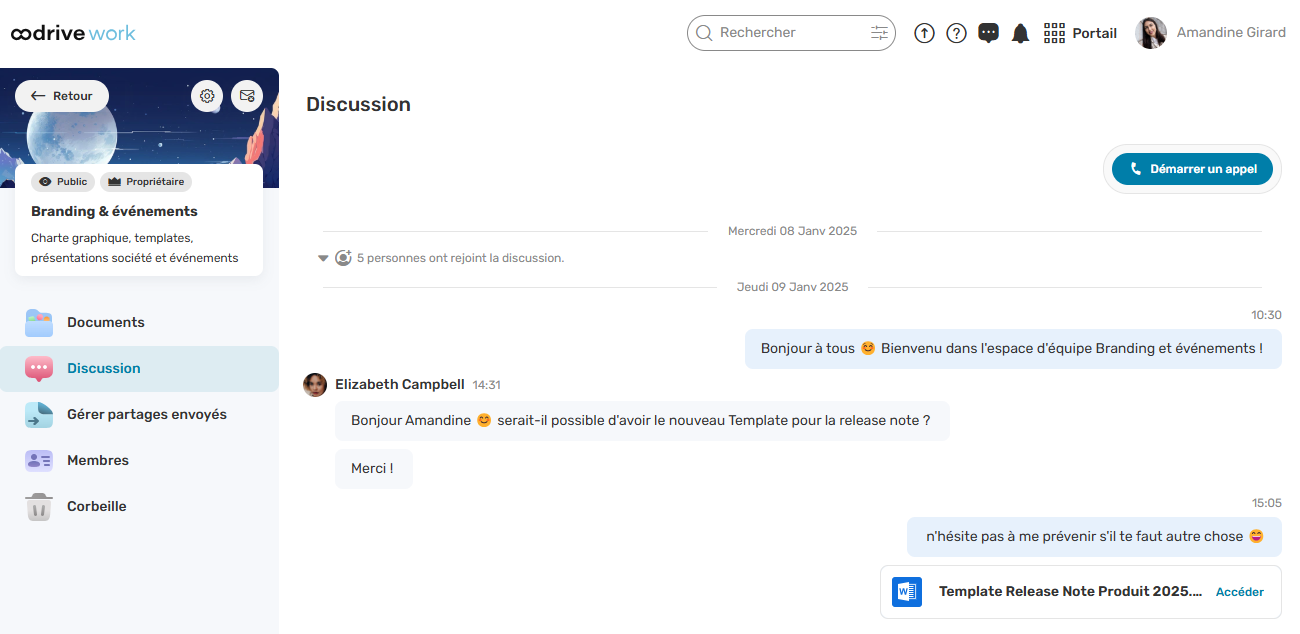This screenshot has height=634, width=1300.
Task: Show notifications via the bell icon
Action: (x=1020, y=33)
